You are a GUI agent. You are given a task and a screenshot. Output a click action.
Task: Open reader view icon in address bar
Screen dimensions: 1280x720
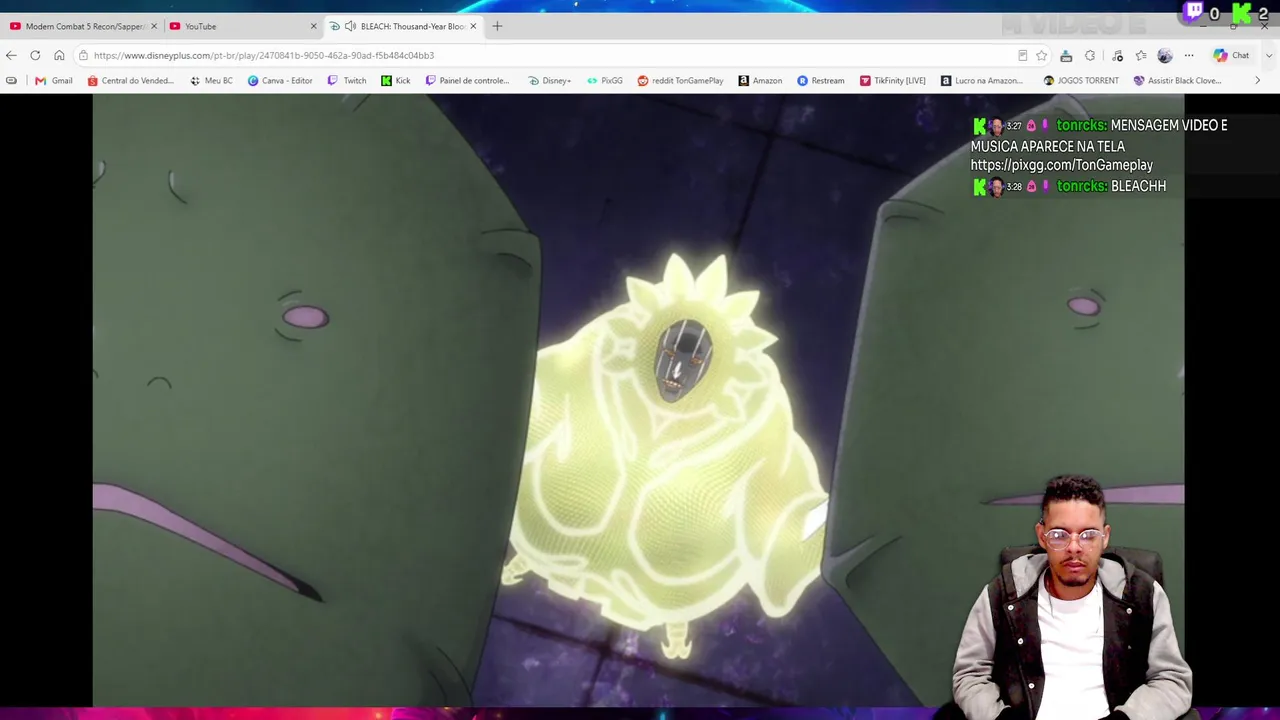(x=1022, y=55)
